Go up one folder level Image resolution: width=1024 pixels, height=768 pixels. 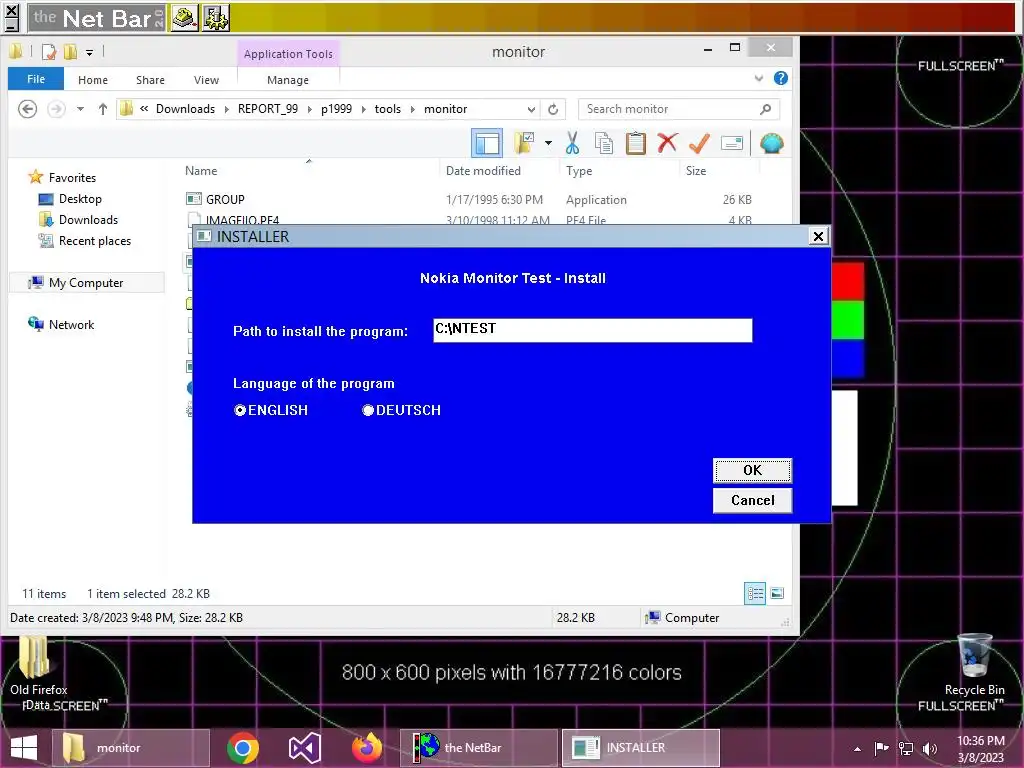coord(103,109)
